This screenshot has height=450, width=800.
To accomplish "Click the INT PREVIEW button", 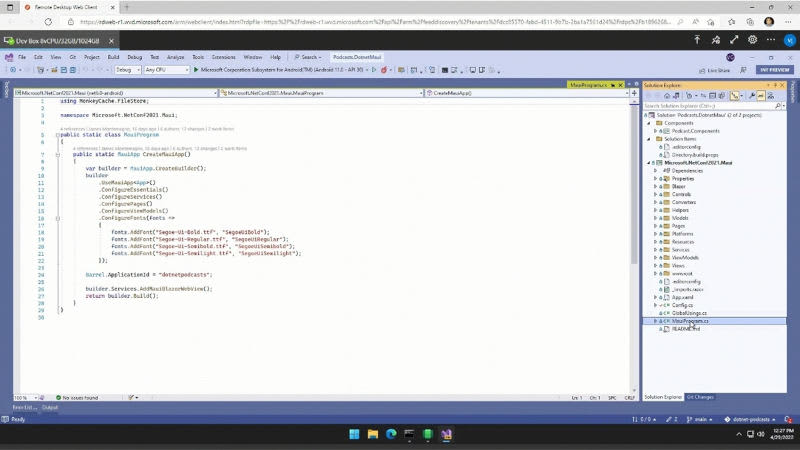I will (775, 70).
